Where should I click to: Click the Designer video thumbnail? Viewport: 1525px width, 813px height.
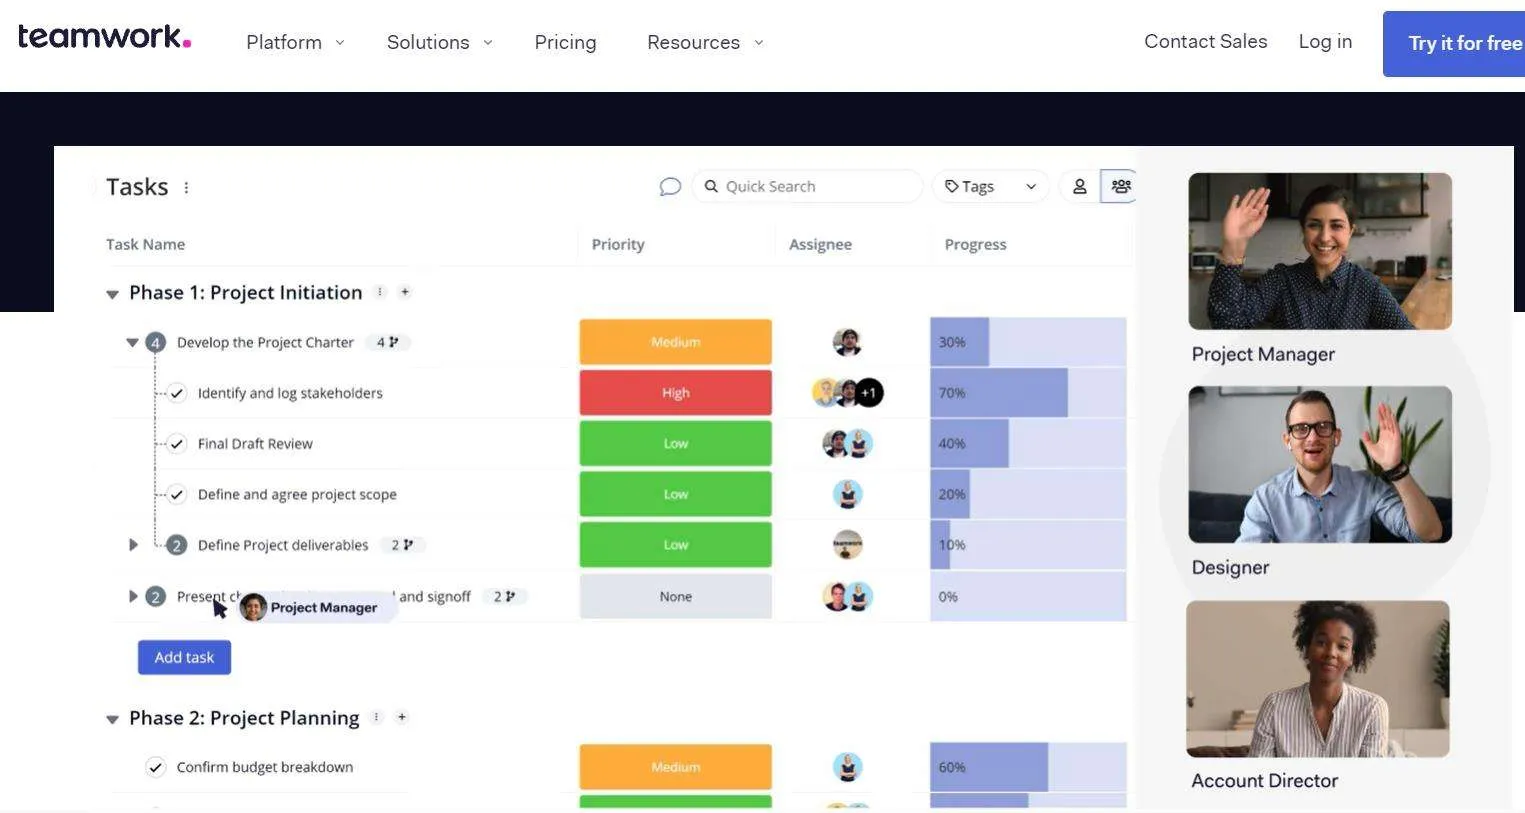tap(1320, 464)
